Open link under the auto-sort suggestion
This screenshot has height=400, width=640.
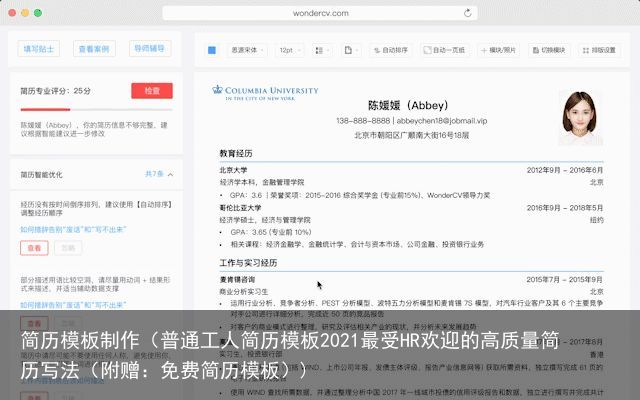[x=73, y=229]
